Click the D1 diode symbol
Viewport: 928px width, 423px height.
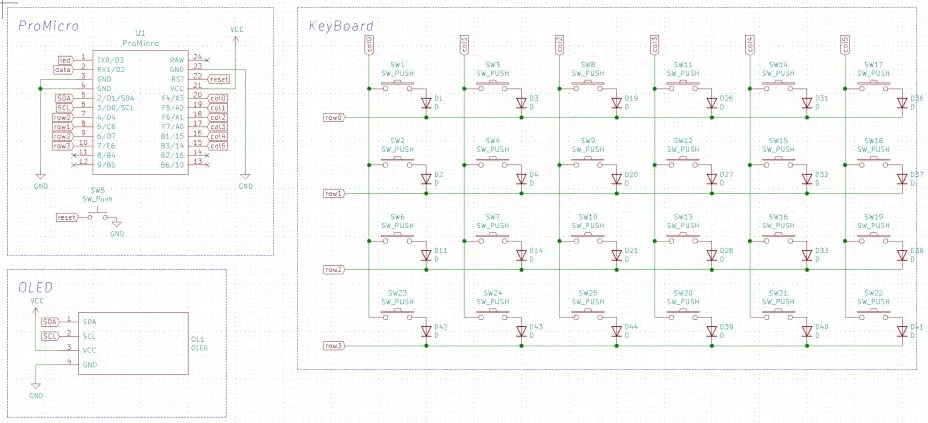426,102
